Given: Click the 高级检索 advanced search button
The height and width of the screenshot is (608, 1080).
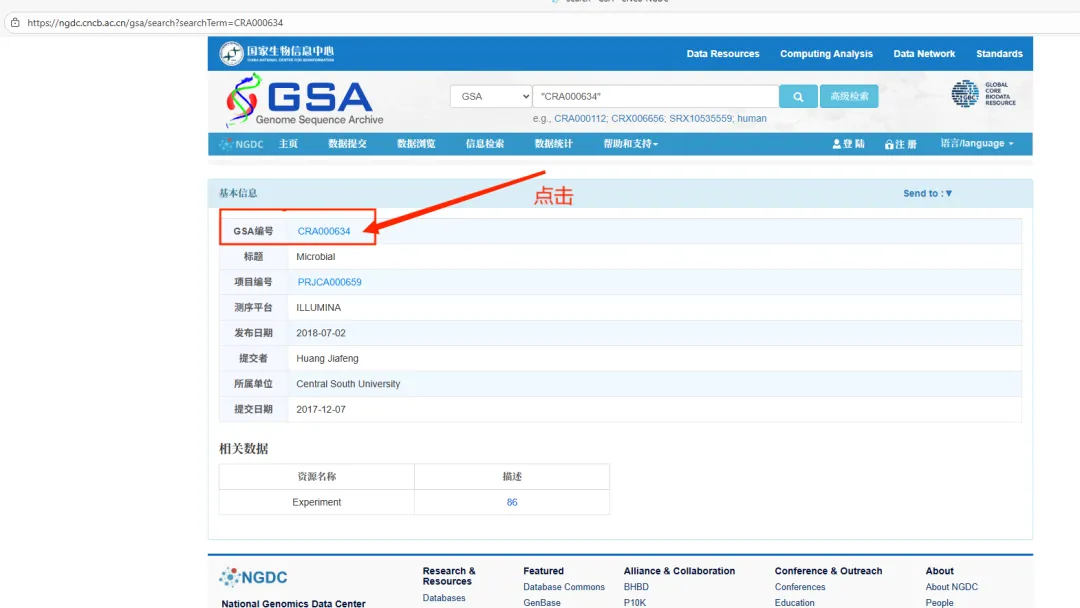Looking at the screenshot, I should (849, 96).
